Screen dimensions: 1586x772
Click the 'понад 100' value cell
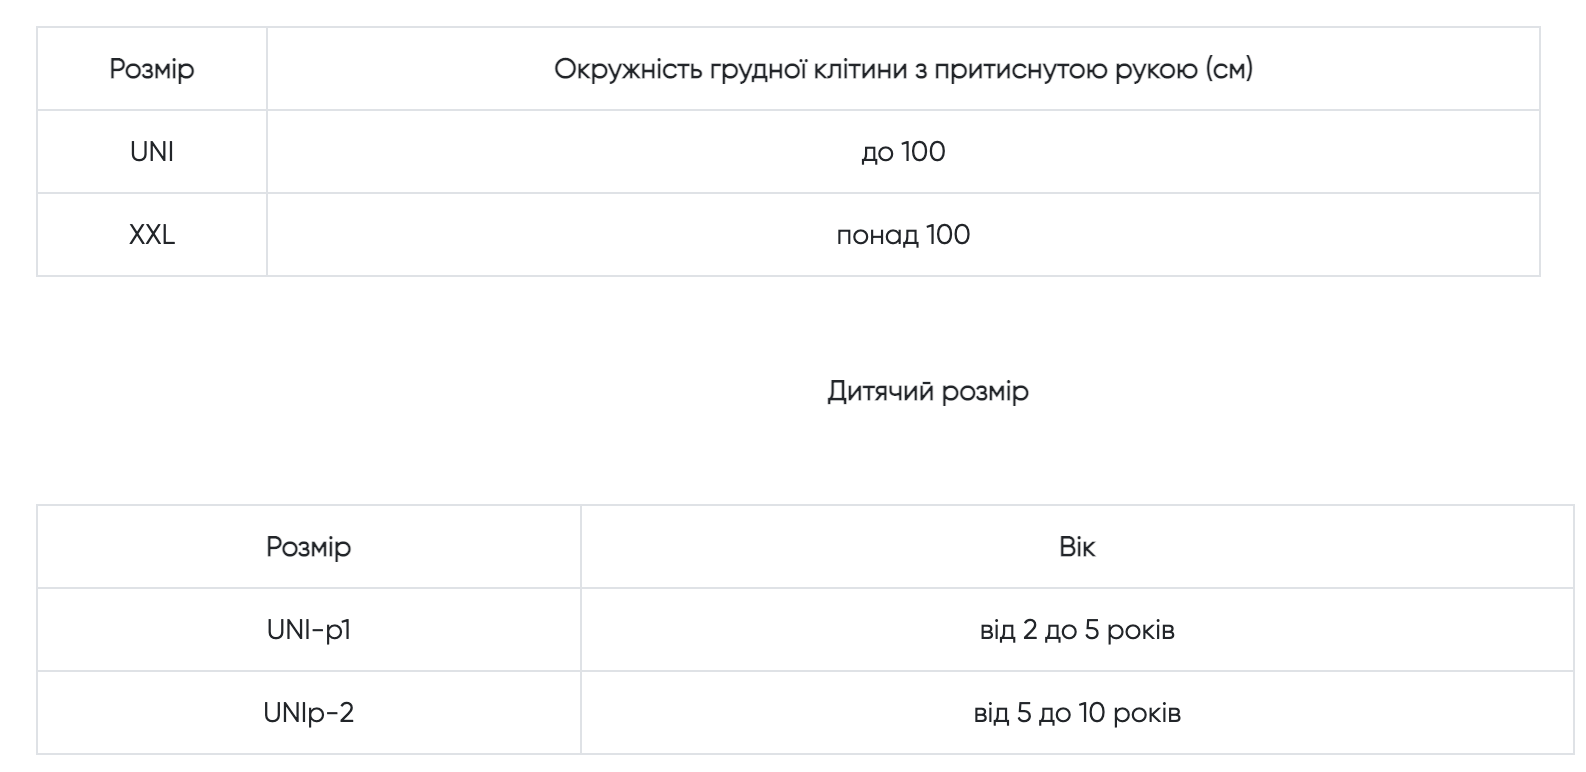click(x=903, y=235)
